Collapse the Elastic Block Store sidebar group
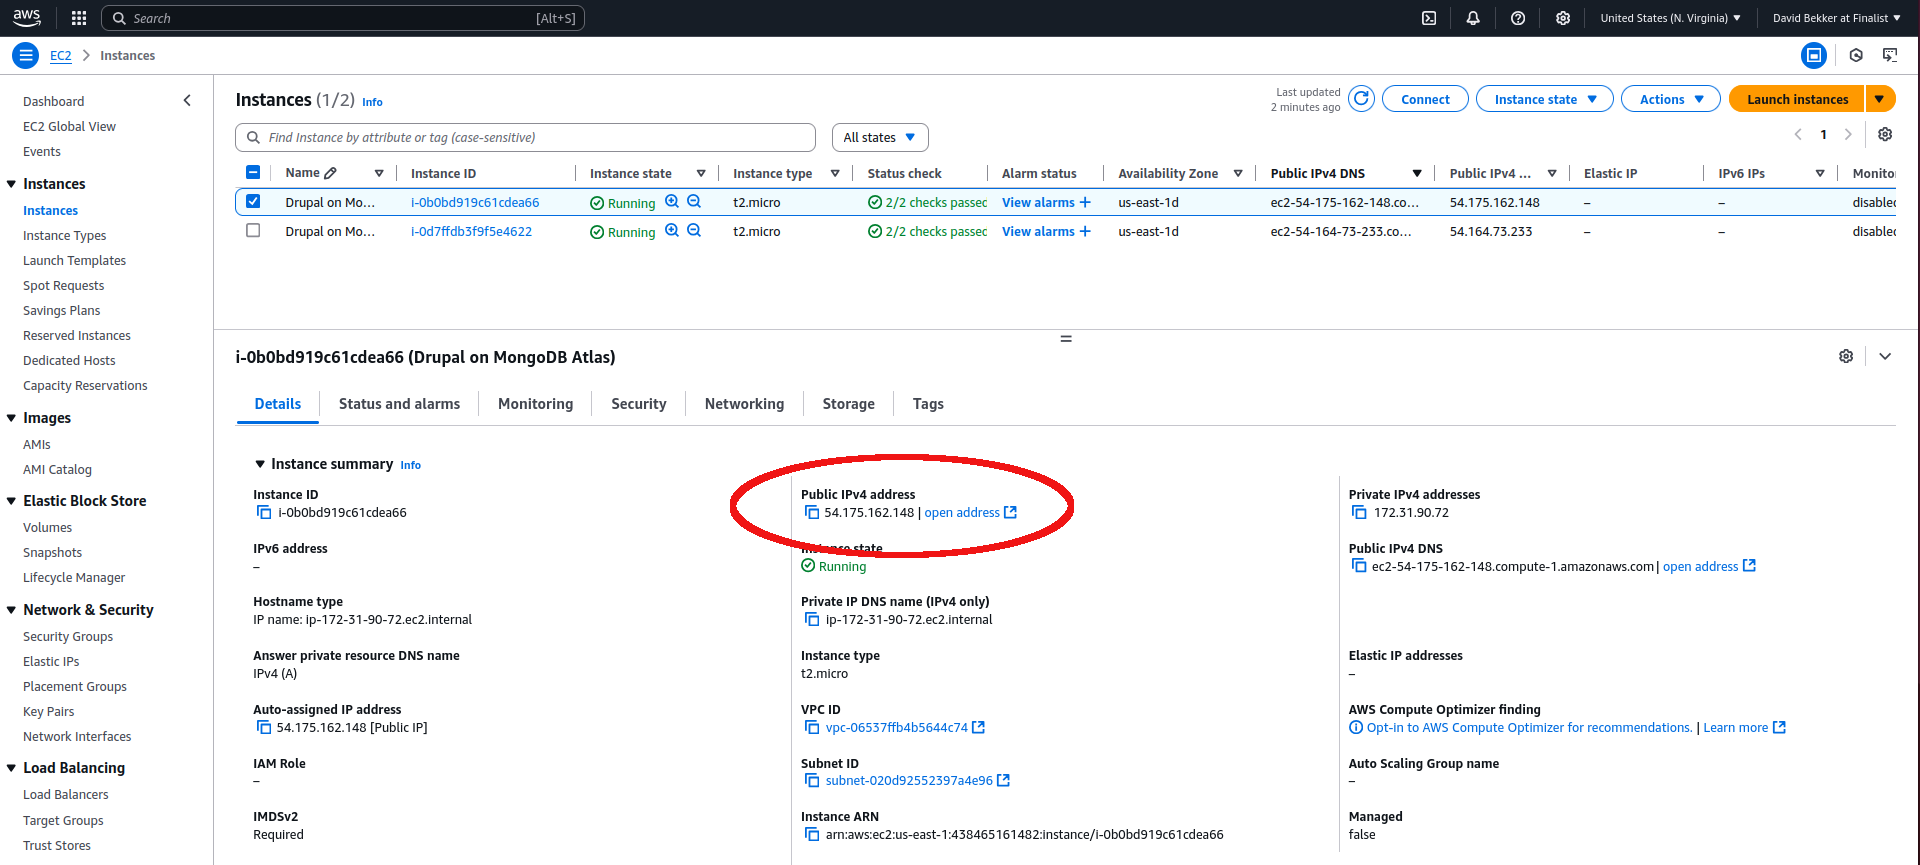Screen dimensions: 1920x865 tap(11, 501)
